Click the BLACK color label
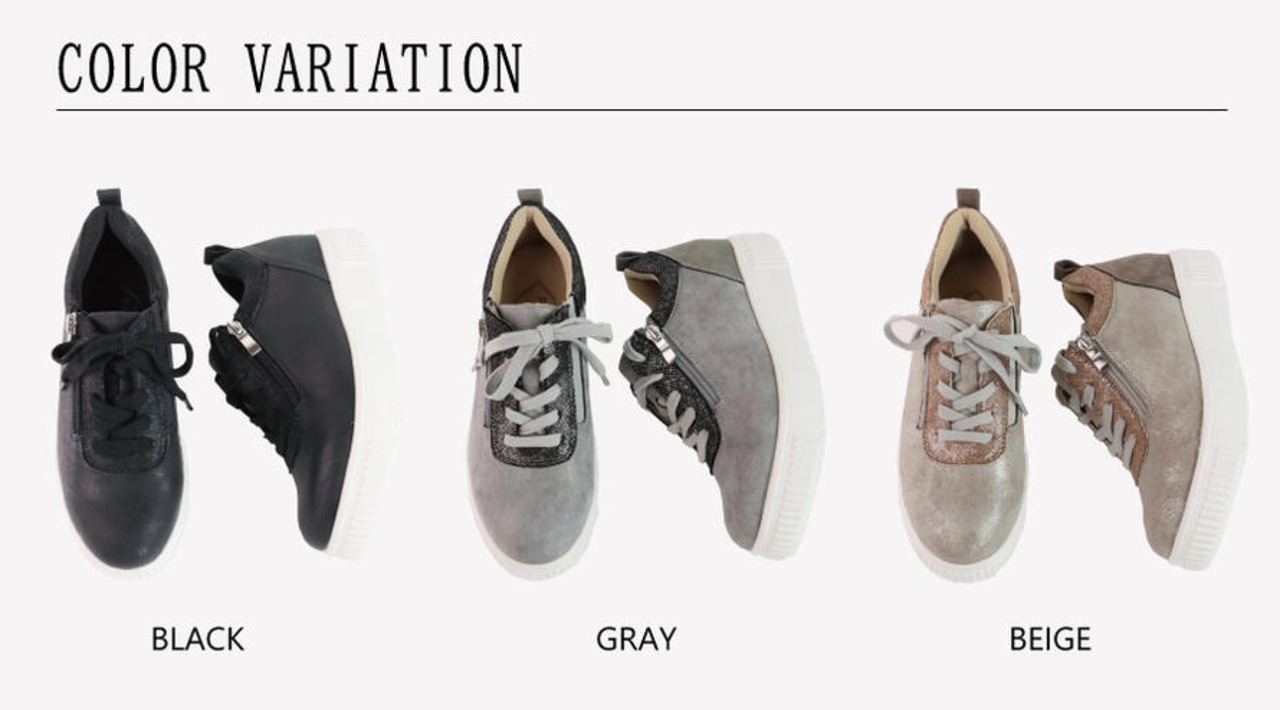 (x=197, y=638)
